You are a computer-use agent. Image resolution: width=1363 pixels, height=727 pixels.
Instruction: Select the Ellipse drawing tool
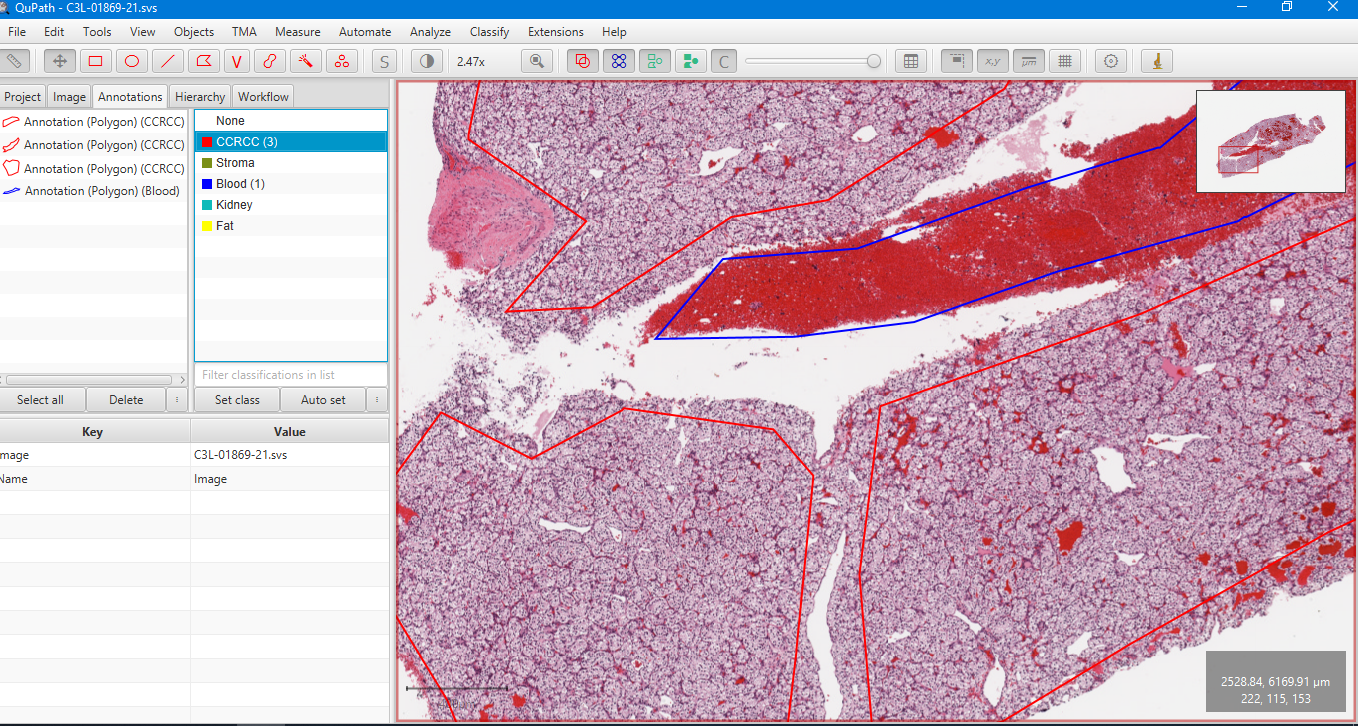coord(131,61)
